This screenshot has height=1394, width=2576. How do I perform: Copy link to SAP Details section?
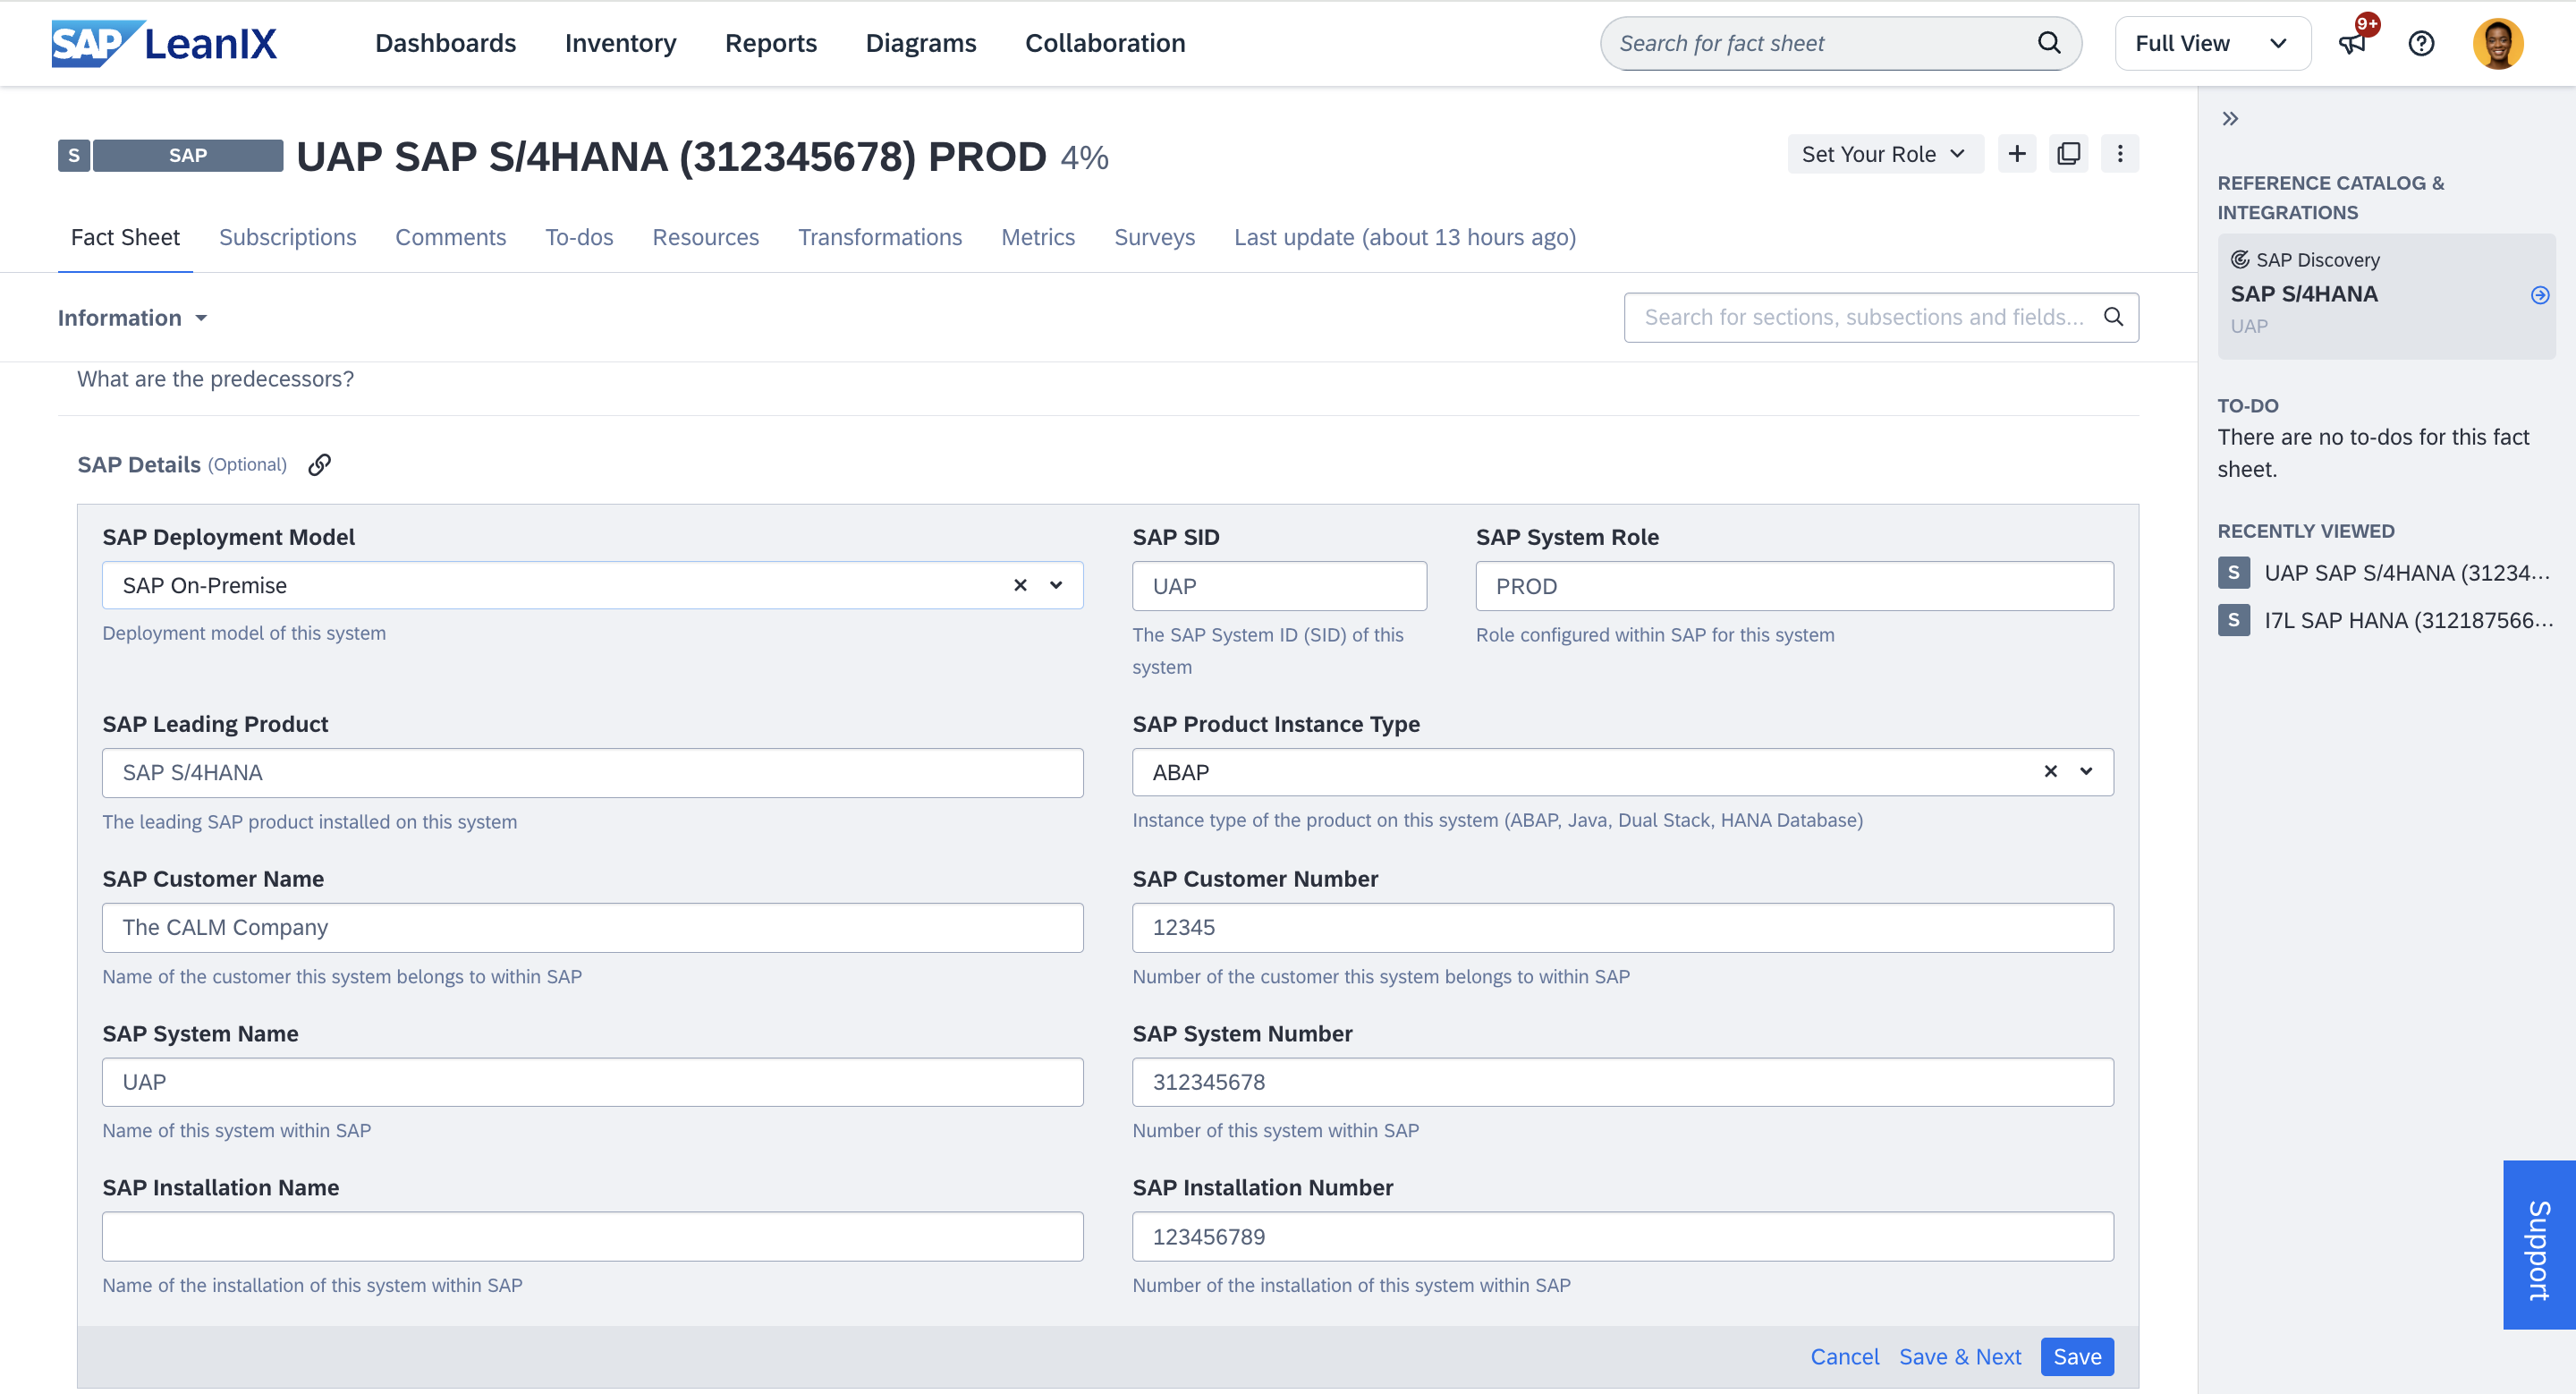(x=319, y=465)
